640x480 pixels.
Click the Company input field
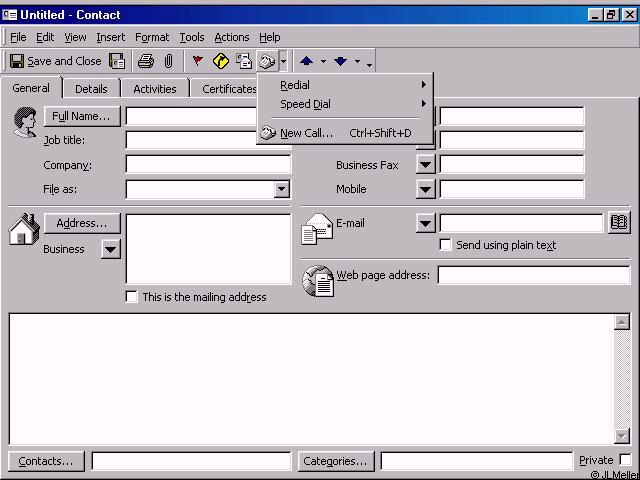coord(208,165)
